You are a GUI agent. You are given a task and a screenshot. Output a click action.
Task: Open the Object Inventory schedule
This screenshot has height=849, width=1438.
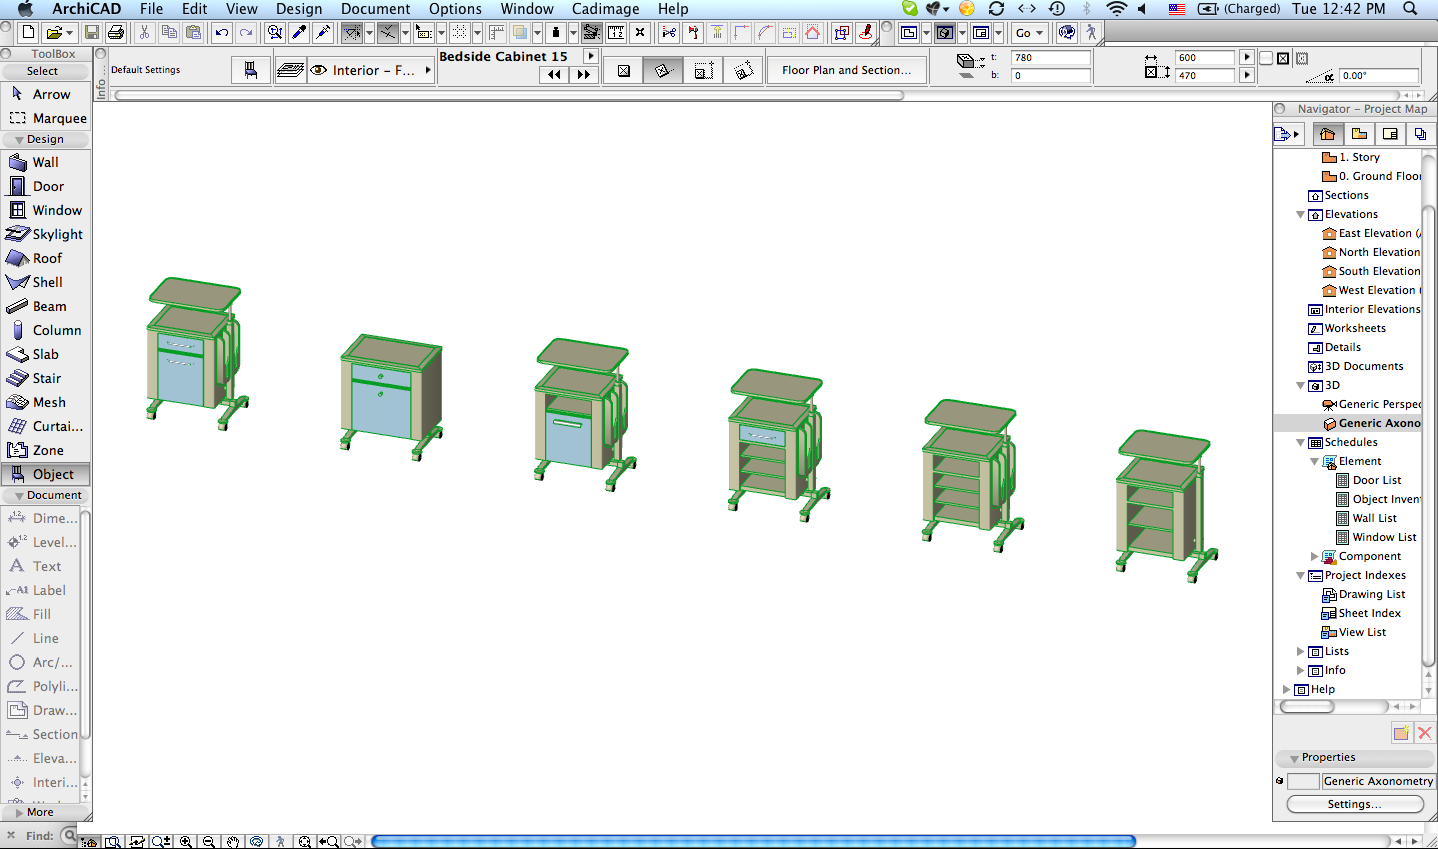click(1385, 499)
